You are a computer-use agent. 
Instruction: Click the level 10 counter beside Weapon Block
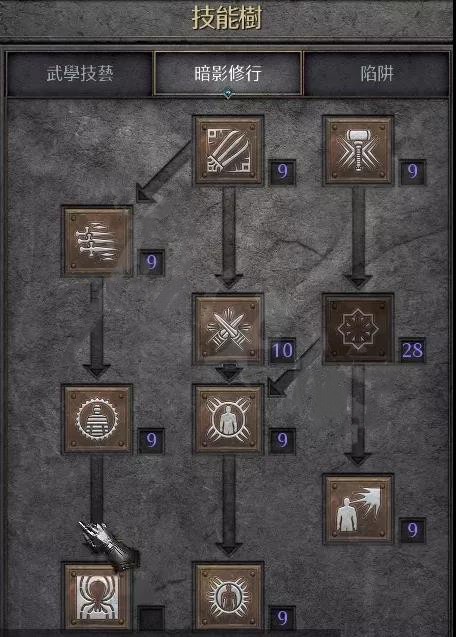[282, 350]
